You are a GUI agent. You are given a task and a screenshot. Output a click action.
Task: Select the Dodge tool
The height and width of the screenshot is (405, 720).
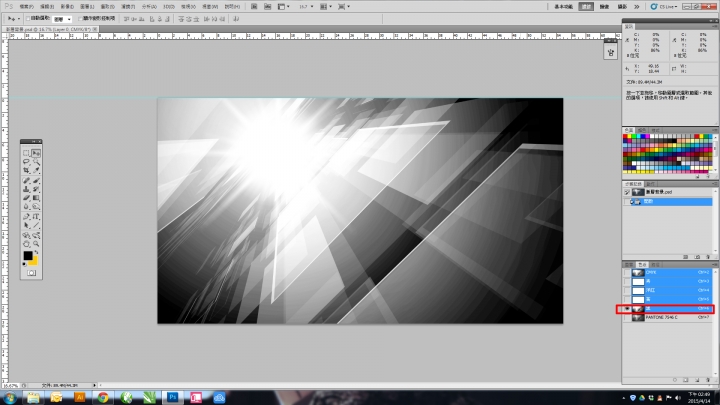point(36,207)
